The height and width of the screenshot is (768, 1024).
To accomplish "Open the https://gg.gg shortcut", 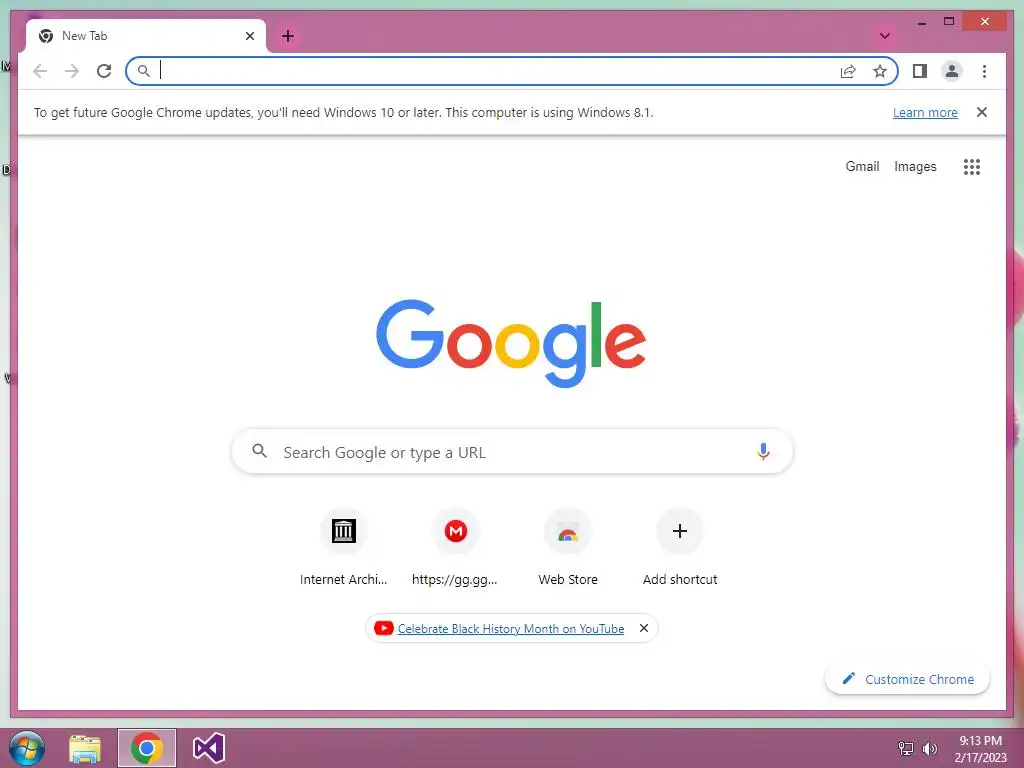I will 455,547.
